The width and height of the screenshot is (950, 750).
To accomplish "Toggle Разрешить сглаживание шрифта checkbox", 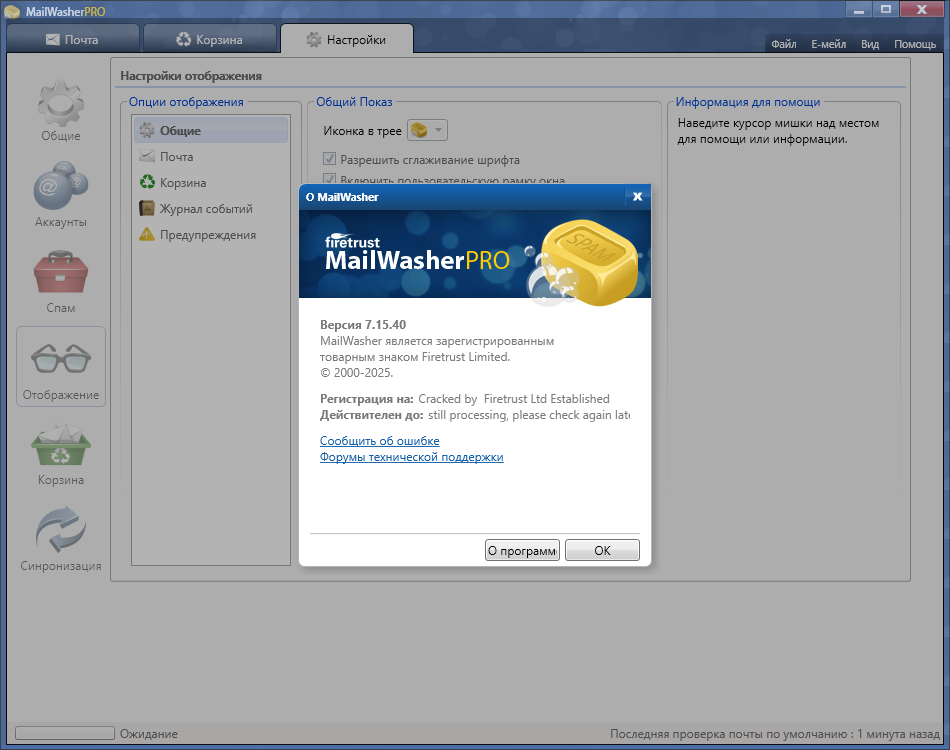I will coord(330,159).
